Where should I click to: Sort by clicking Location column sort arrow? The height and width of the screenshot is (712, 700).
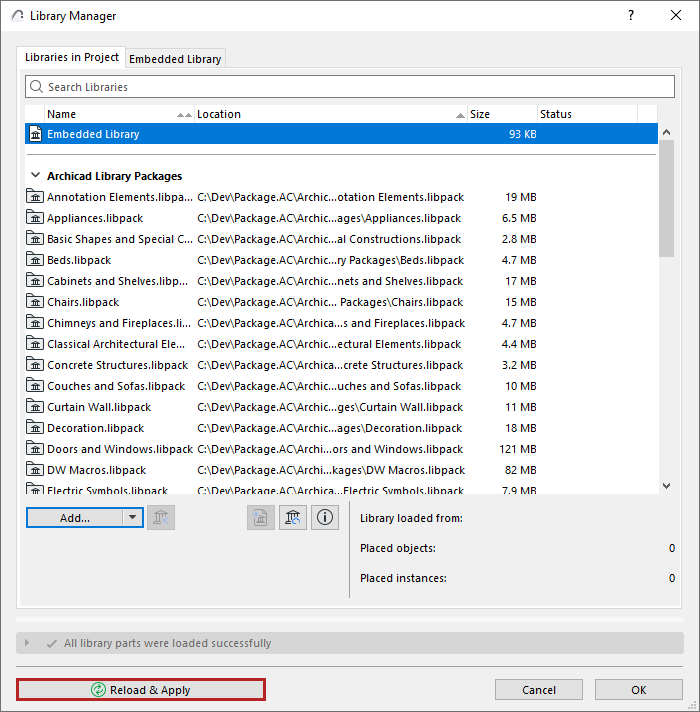click(x=460, y=115)
